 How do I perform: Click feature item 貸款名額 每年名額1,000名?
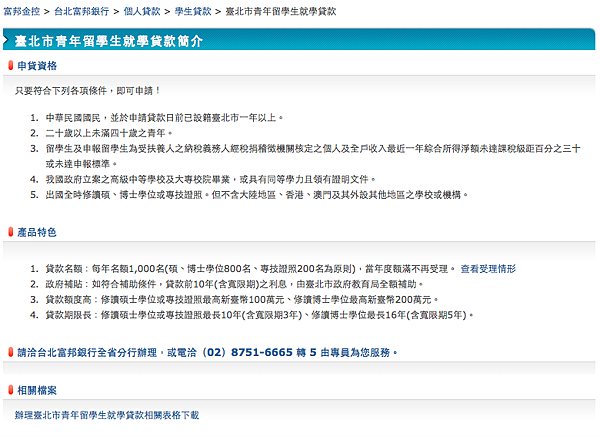click(x=250, y=269)
